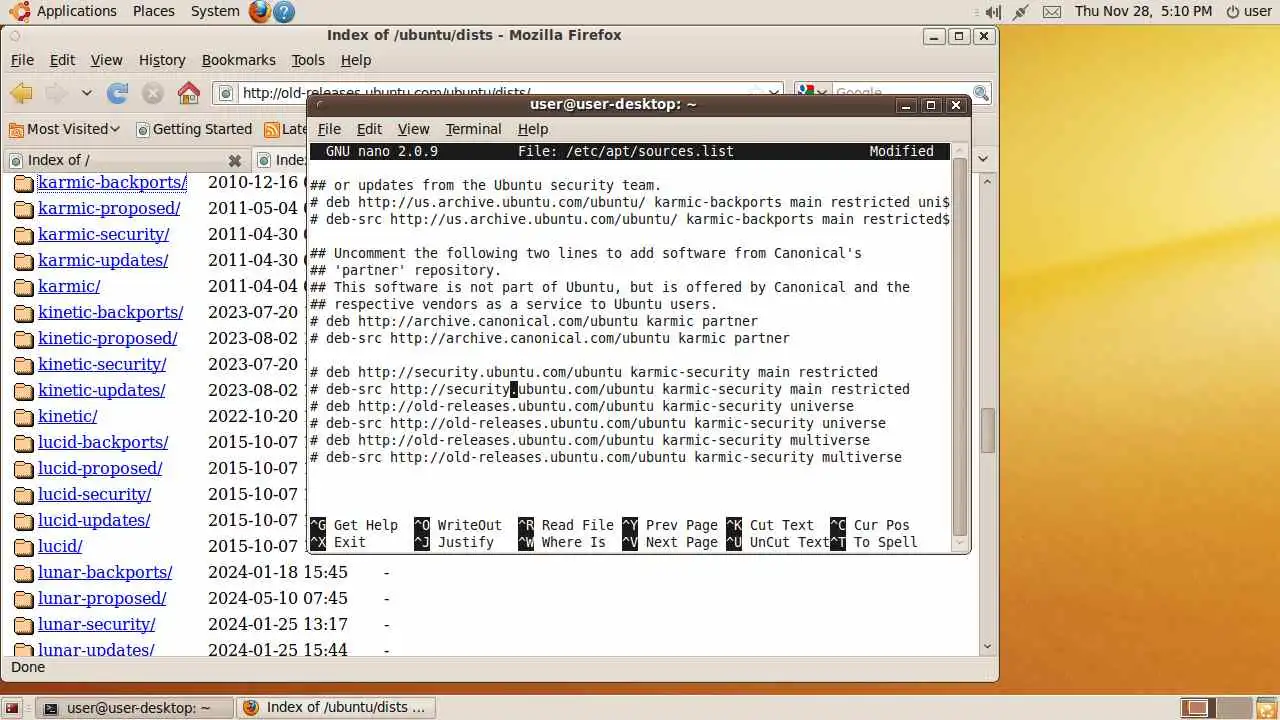The image size is (1280, 720).
Task: Click the Firefox stop loading button
Action: coord(152,93)
